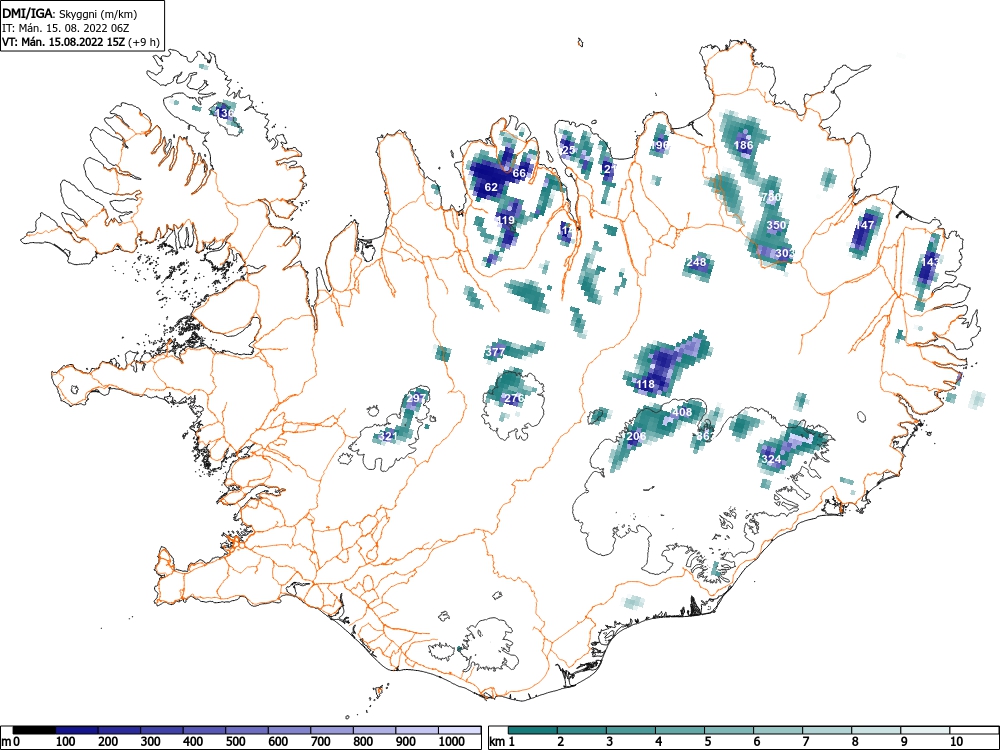Click the 143 visibility value in the east
This screenshot has height=750, width=1000.
930,262
